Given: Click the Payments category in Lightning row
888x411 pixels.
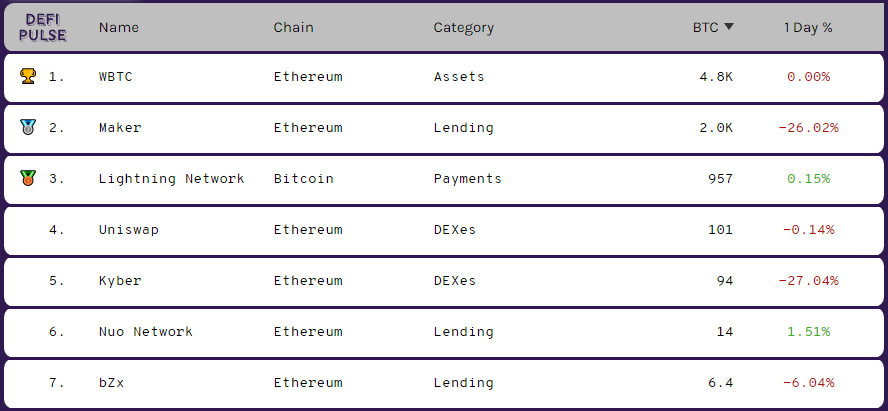Looking at the screenshot, I should [468, 179].
